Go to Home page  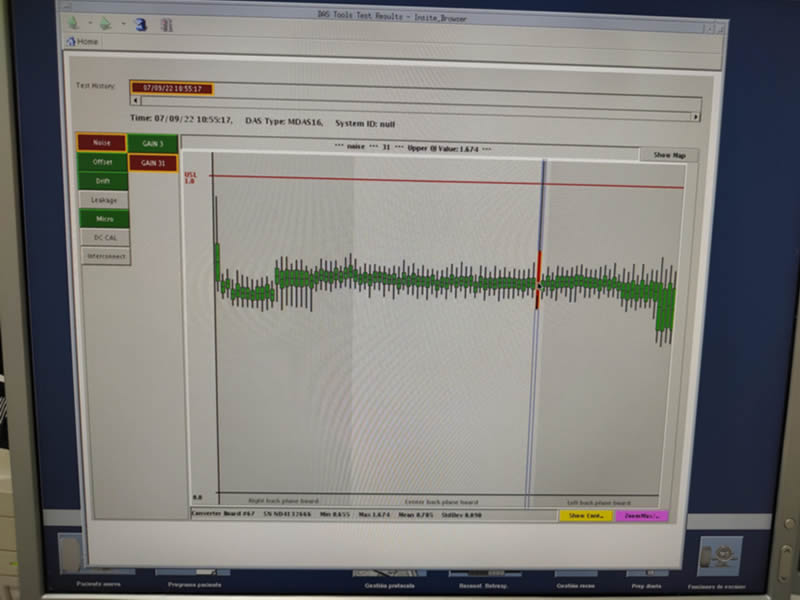point(83,42)
